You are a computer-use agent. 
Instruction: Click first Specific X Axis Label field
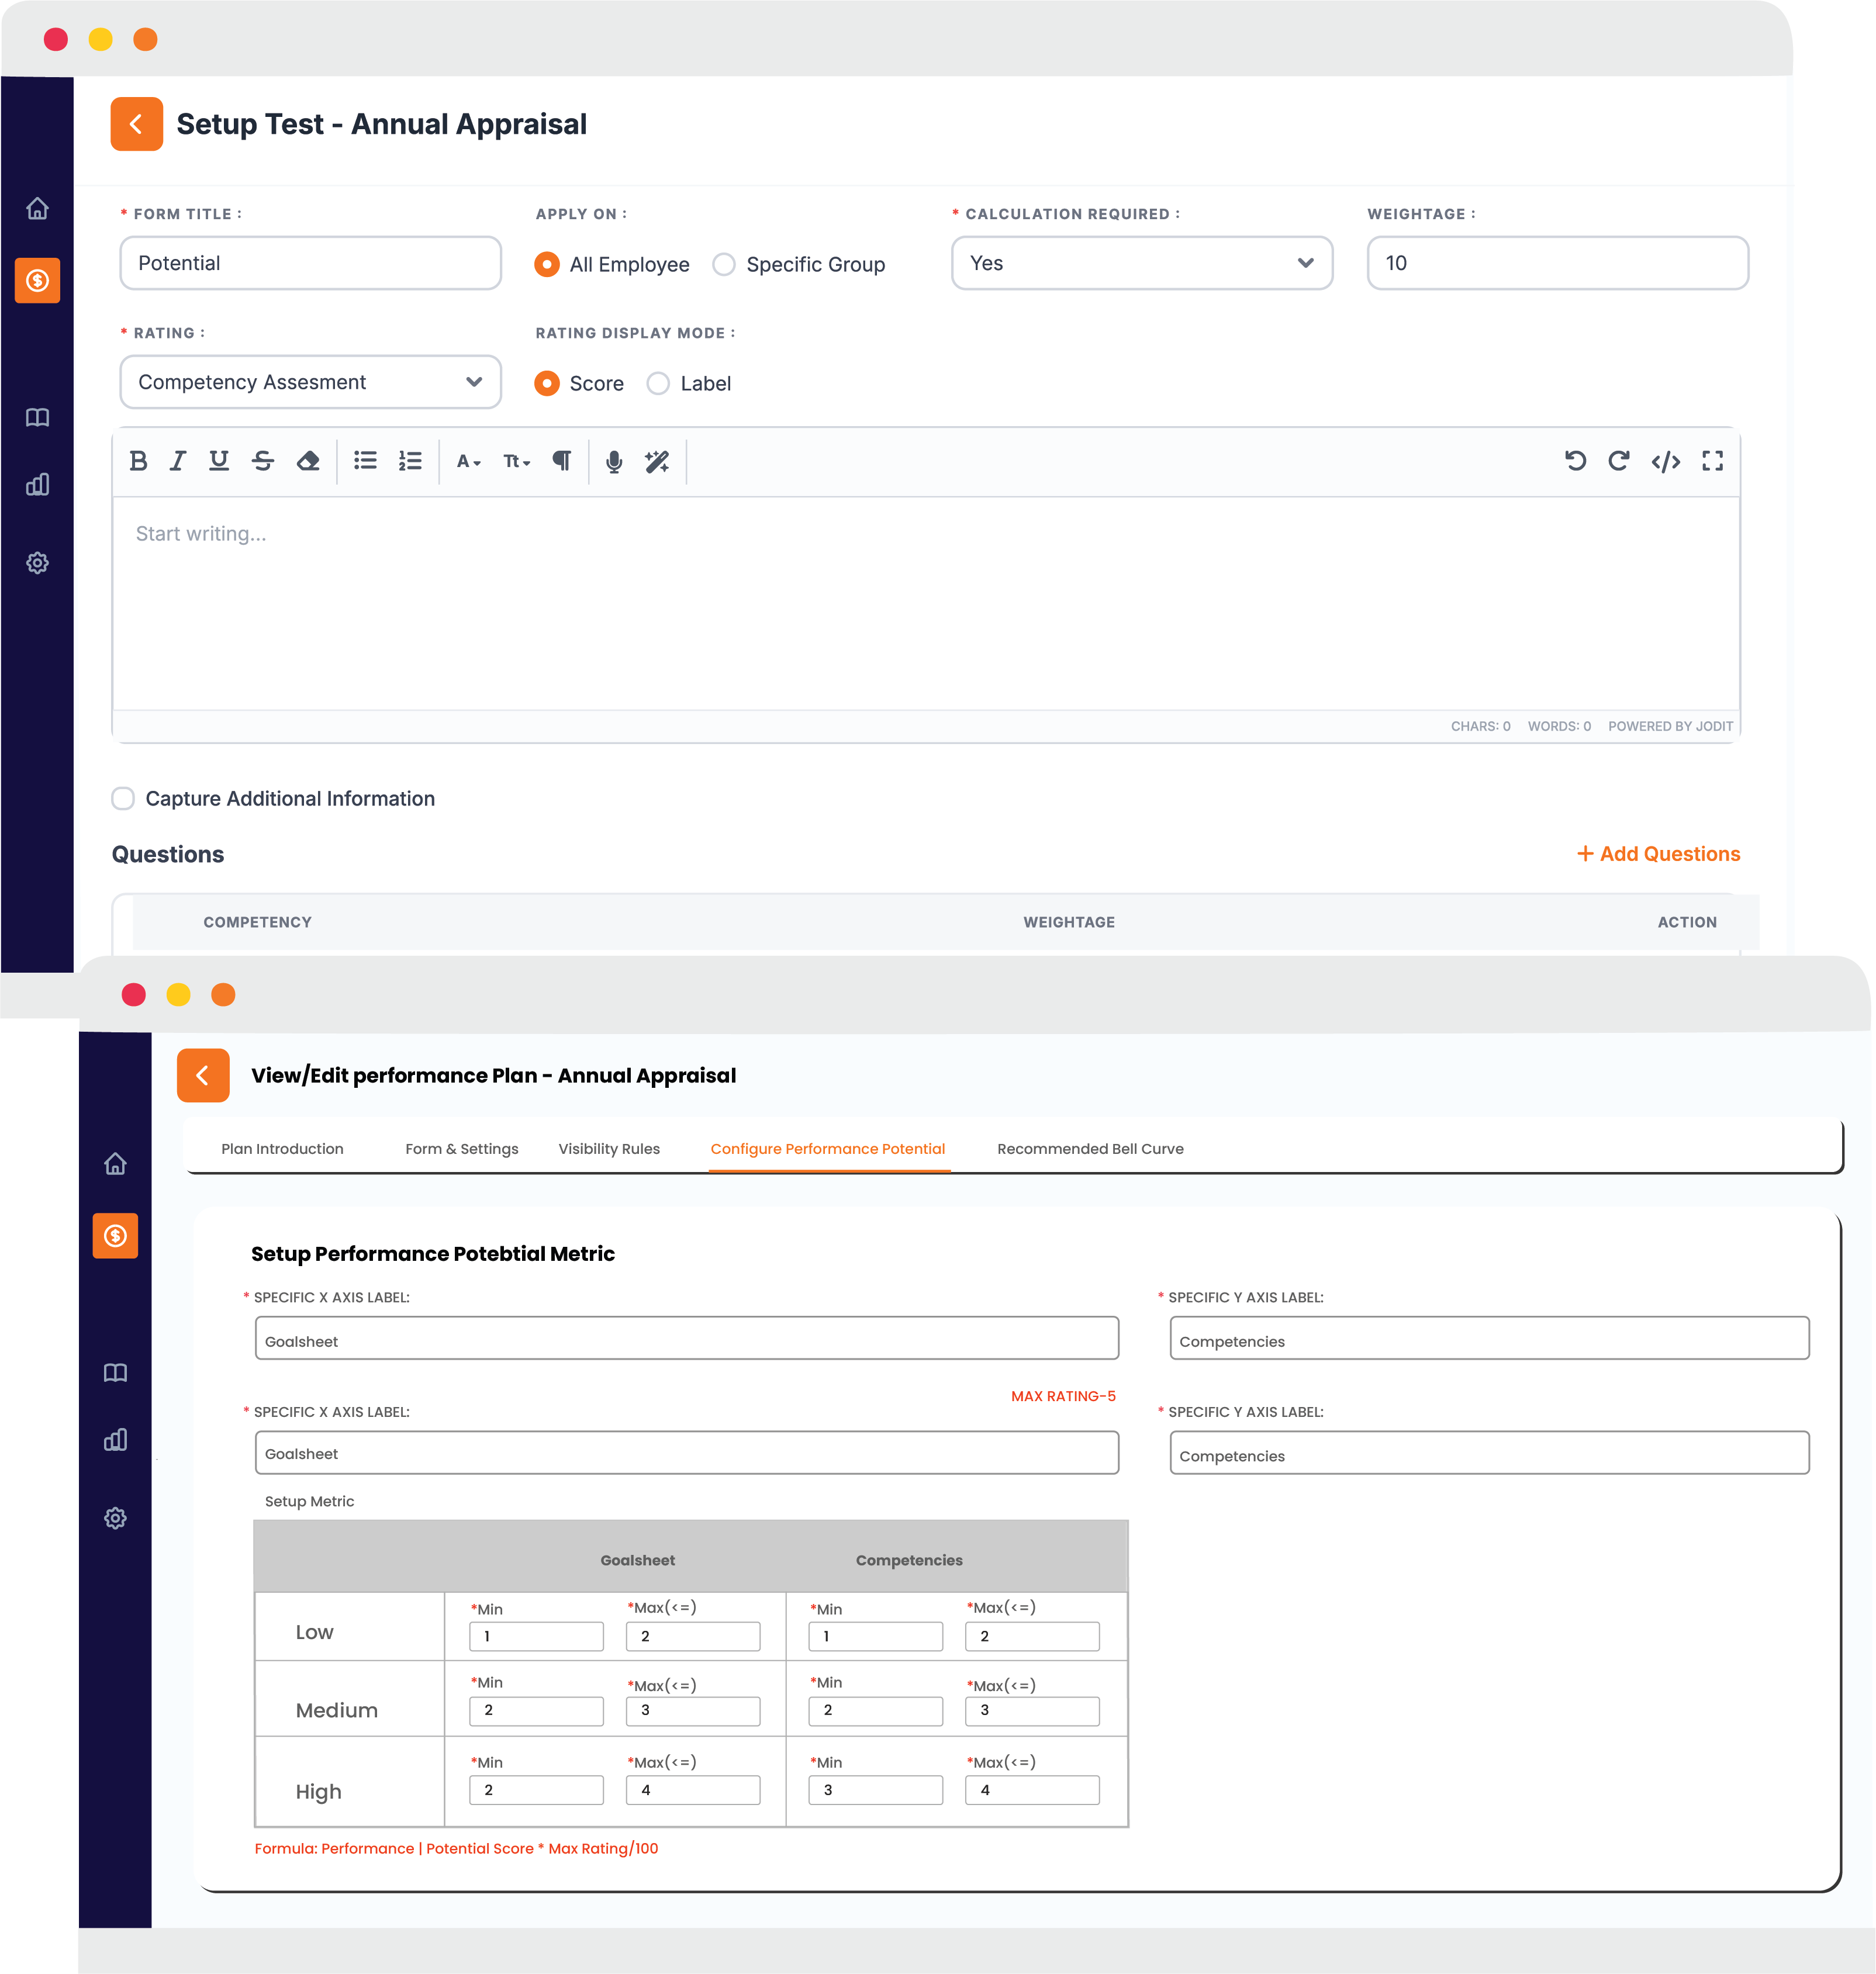click(686, 1338)
